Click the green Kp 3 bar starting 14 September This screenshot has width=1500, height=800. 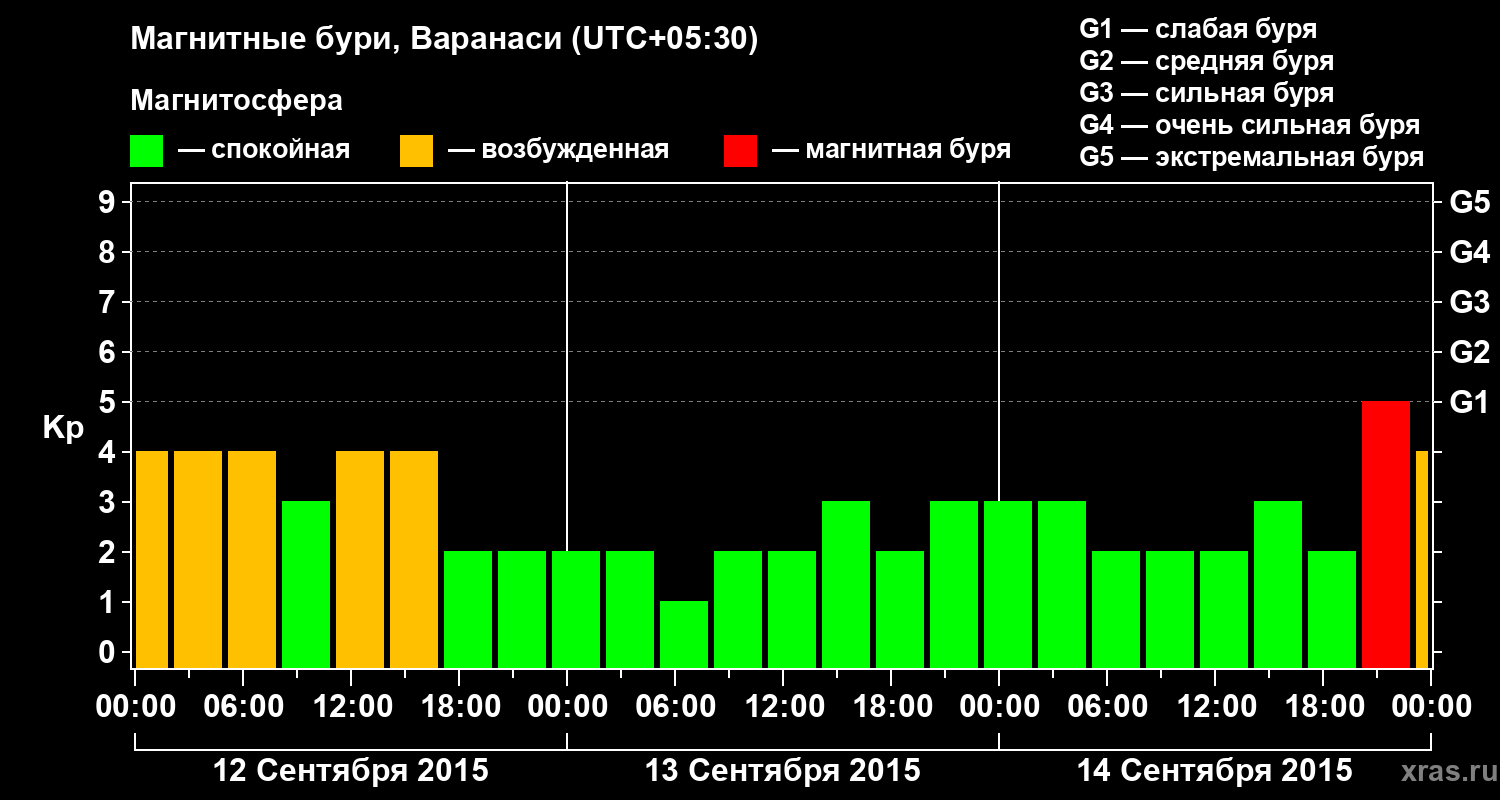pos(1008,585)
